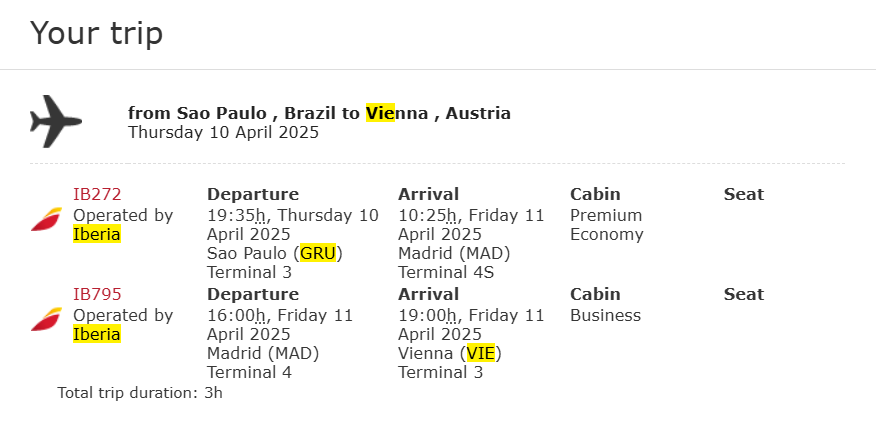Click the Thursday 10 April 2025 trip date
Screen dimensions: 876x431
223,132
